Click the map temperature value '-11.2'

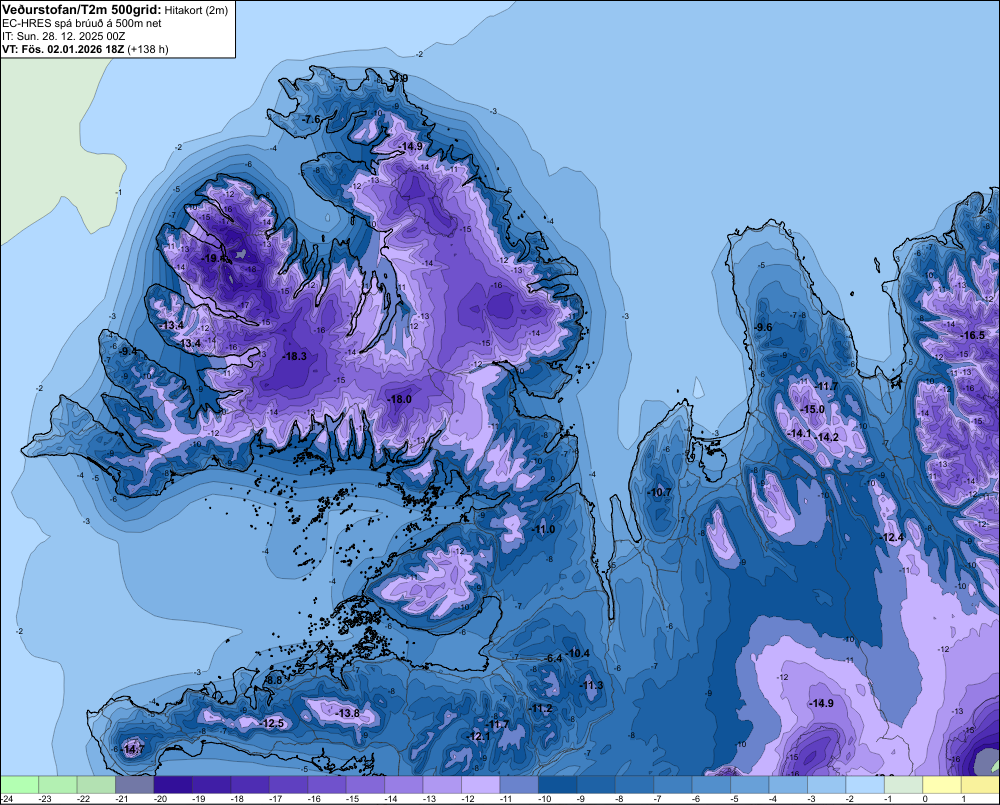pos(541,708)
